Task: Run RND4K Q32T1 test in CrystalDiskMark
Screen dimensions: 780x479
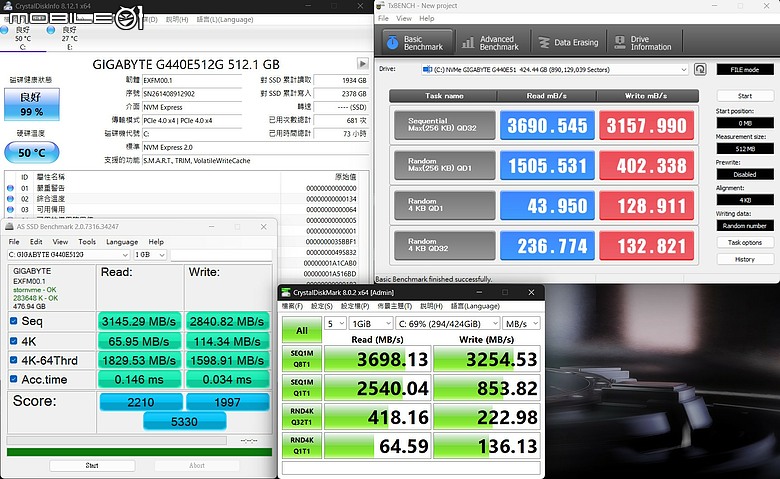Action: click(x=301, y=416)
